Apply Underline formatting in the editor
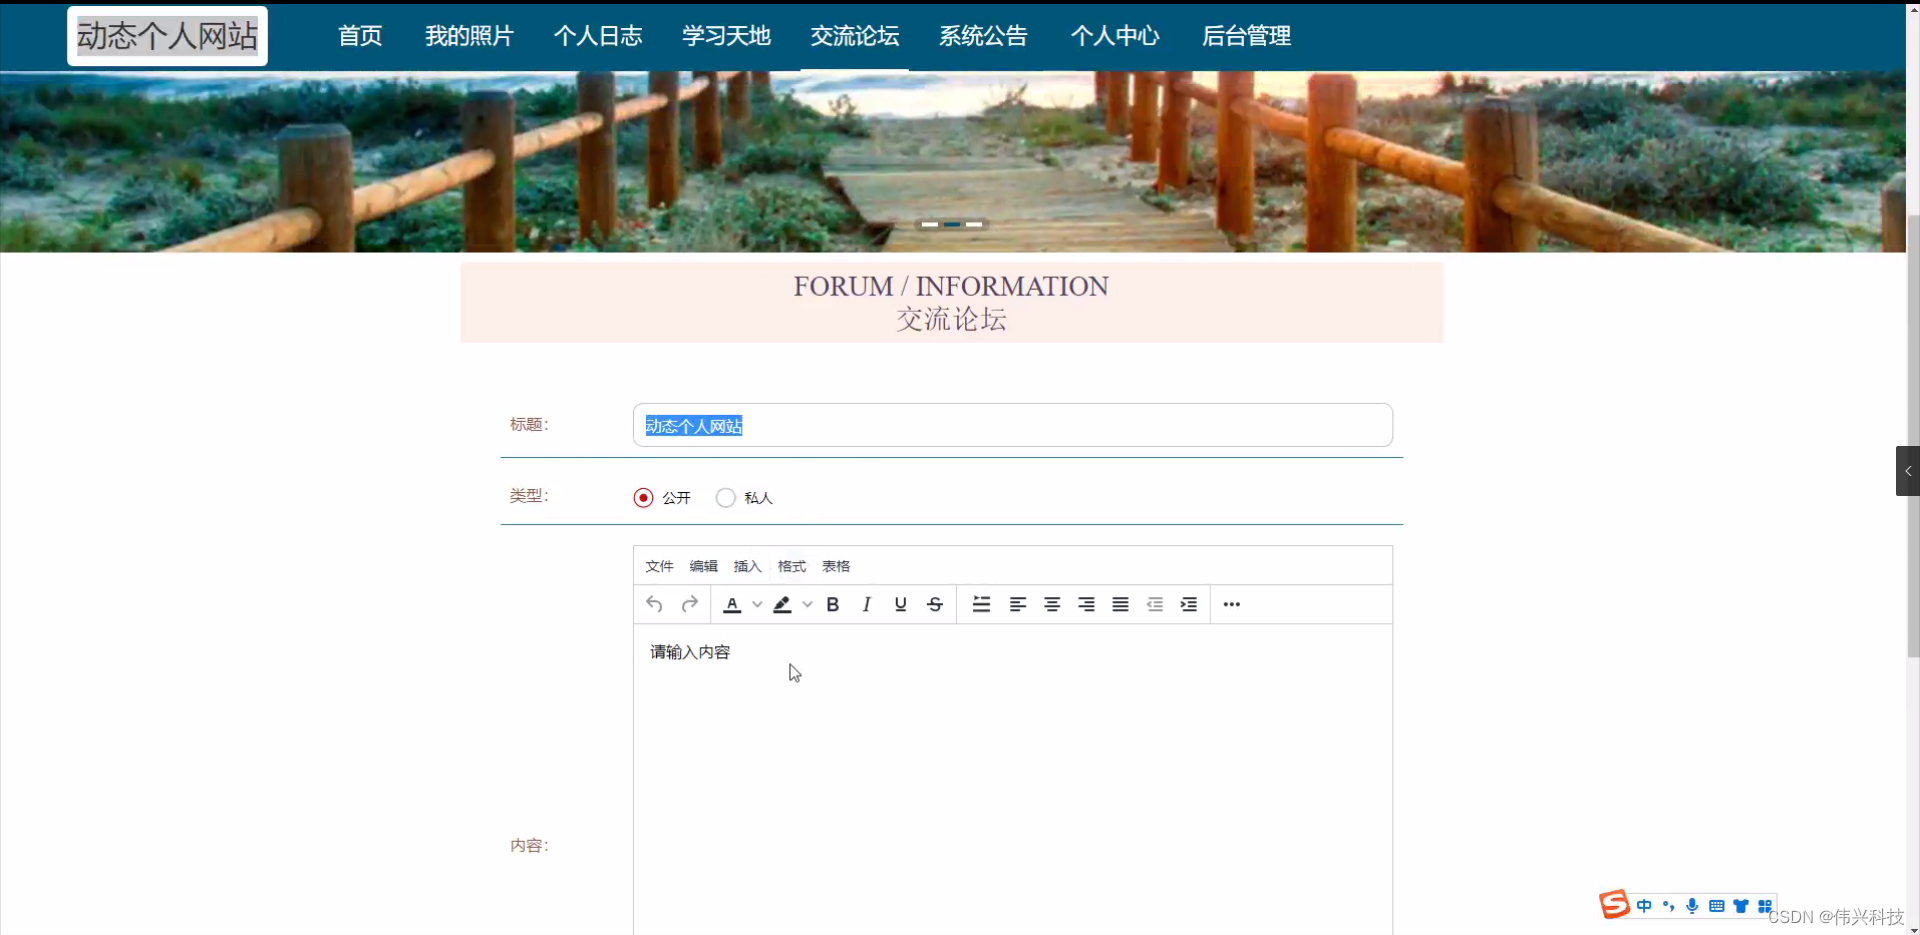Image resolution: width=1920 pixels, height=935 pixels. pos(899,604)
